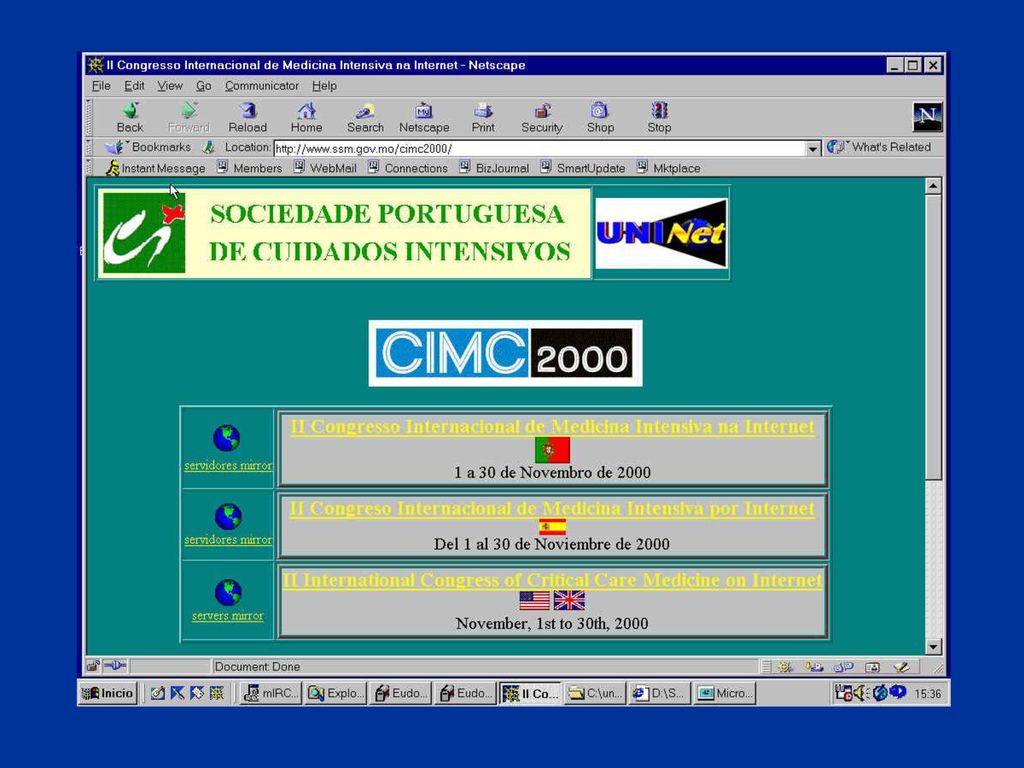
Task: Open Newsgroups from the component bar
Action: pos(843,667)
